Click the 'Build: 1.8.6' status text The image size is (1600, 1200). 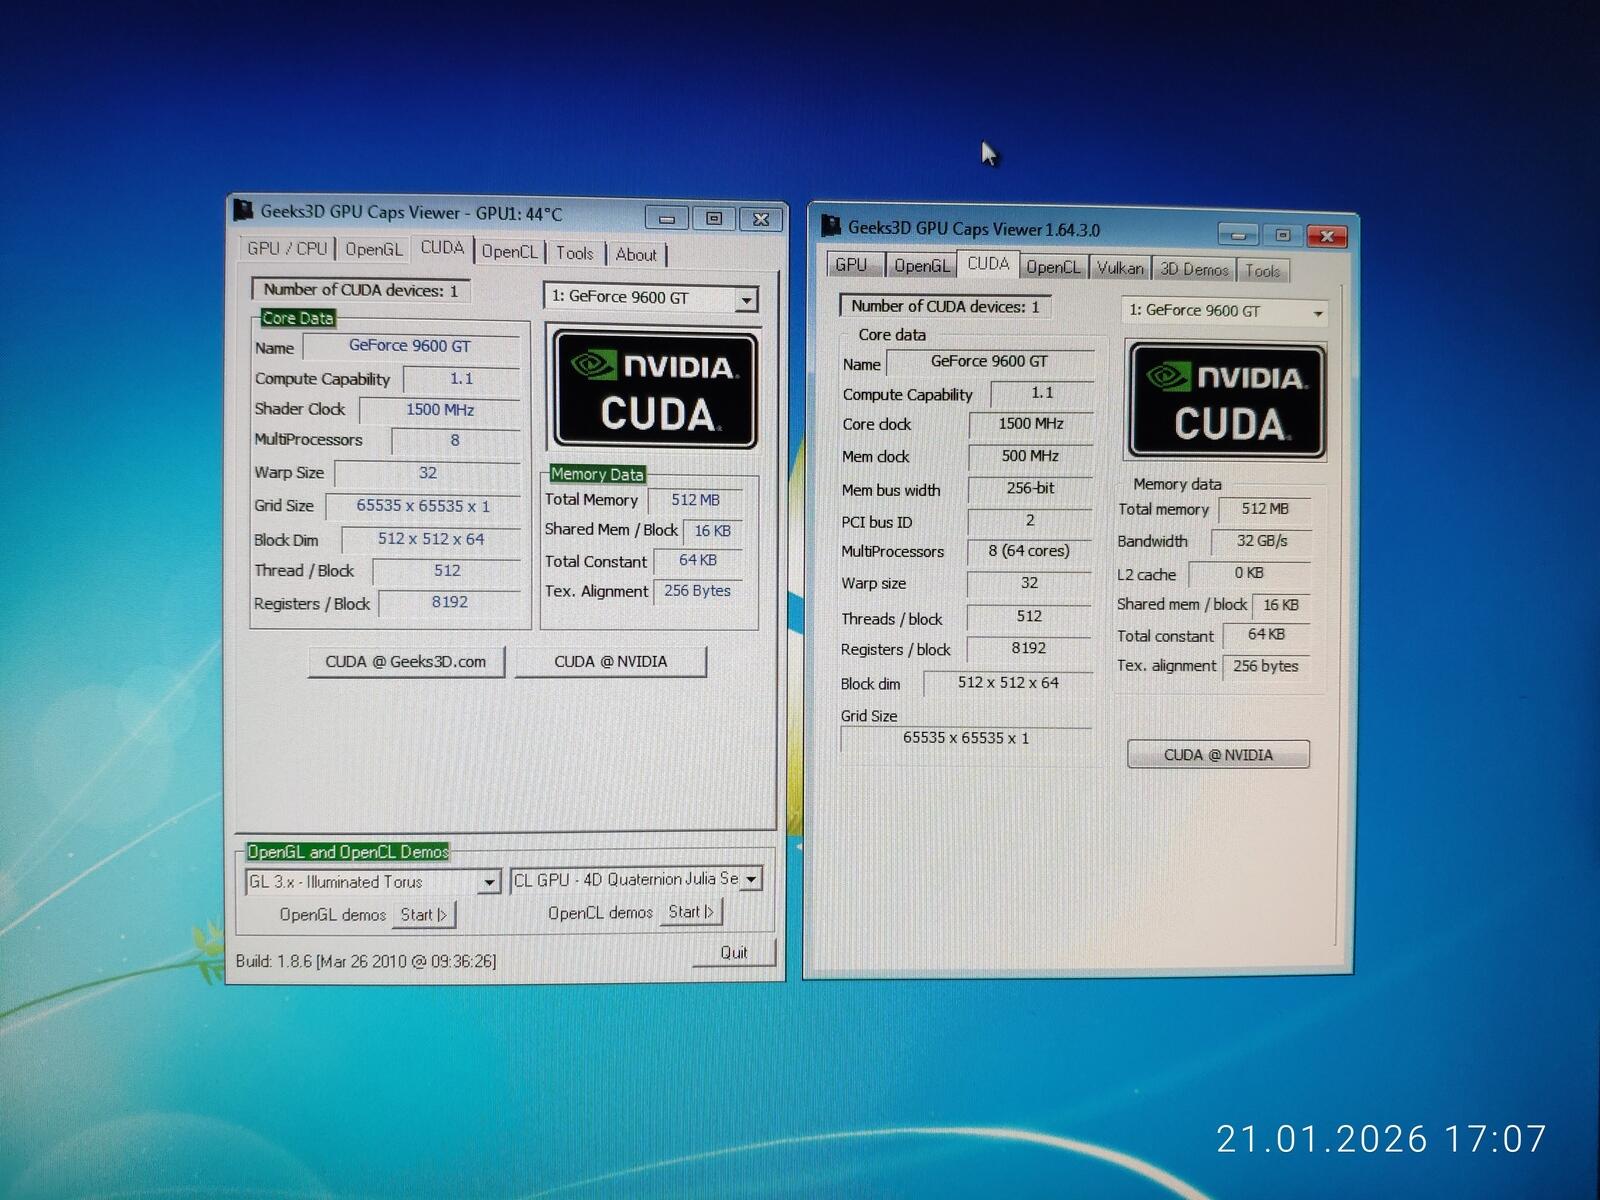click(x=366, y=962)
